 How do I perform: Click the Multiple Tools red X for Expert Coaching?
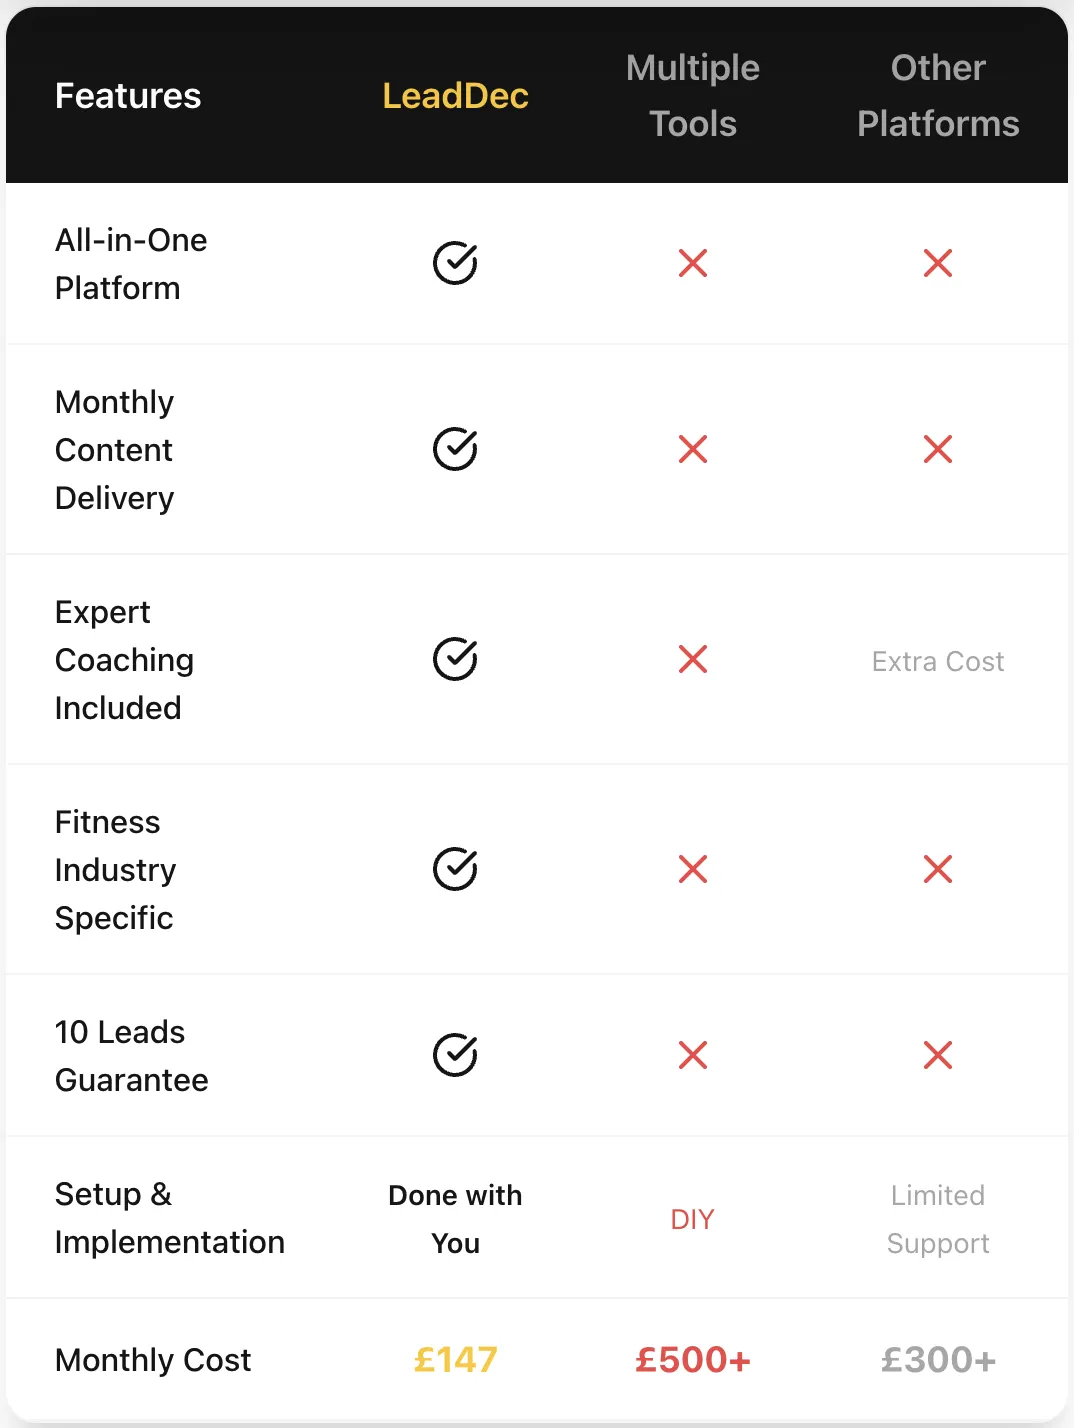(693, 659)
